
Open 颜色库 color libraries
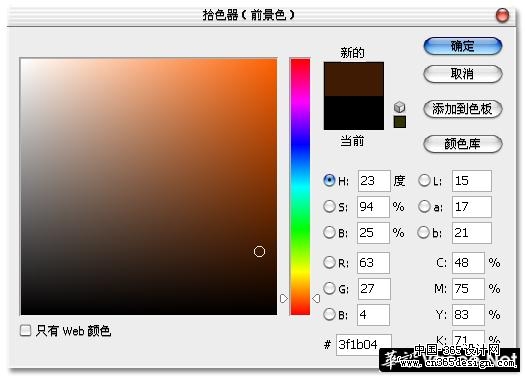[x=463, y=144]
